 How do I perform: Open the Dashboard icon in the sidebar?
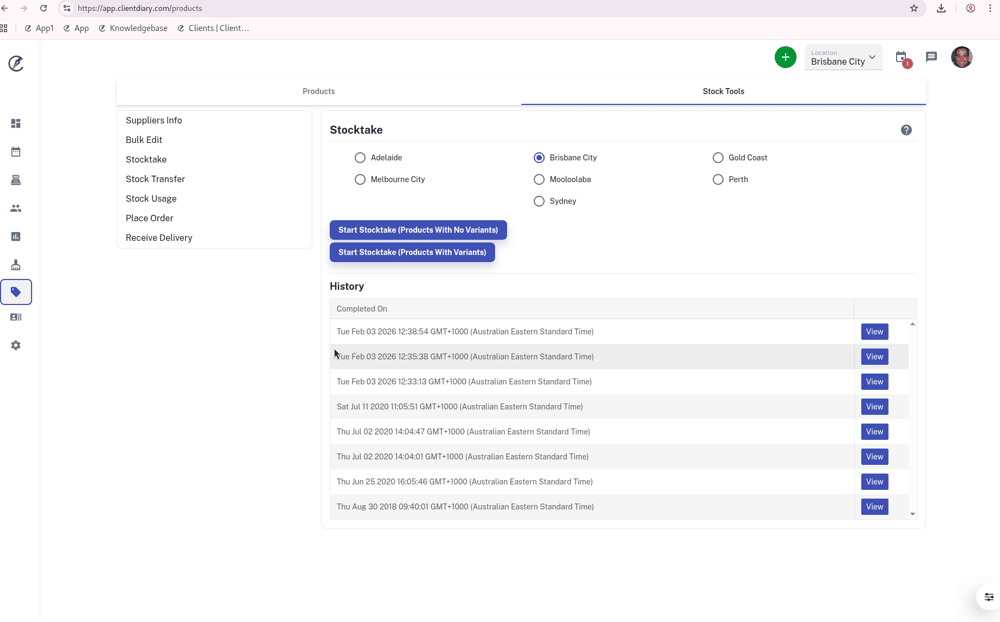tap(16, 124)
